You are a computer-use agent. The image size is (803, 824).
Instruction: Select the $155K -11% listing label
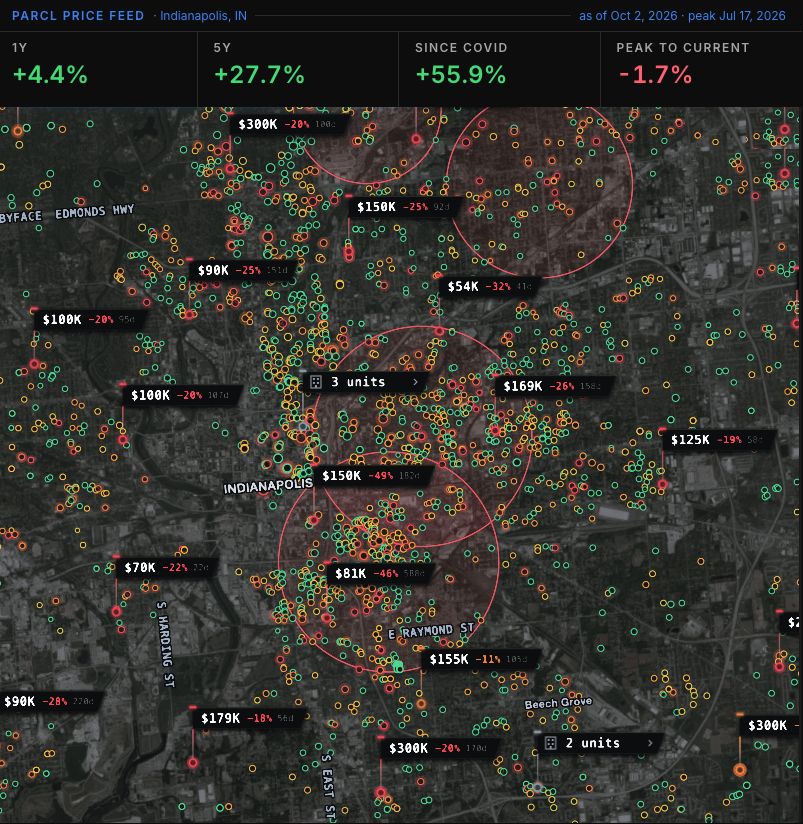tap(480, 660)
